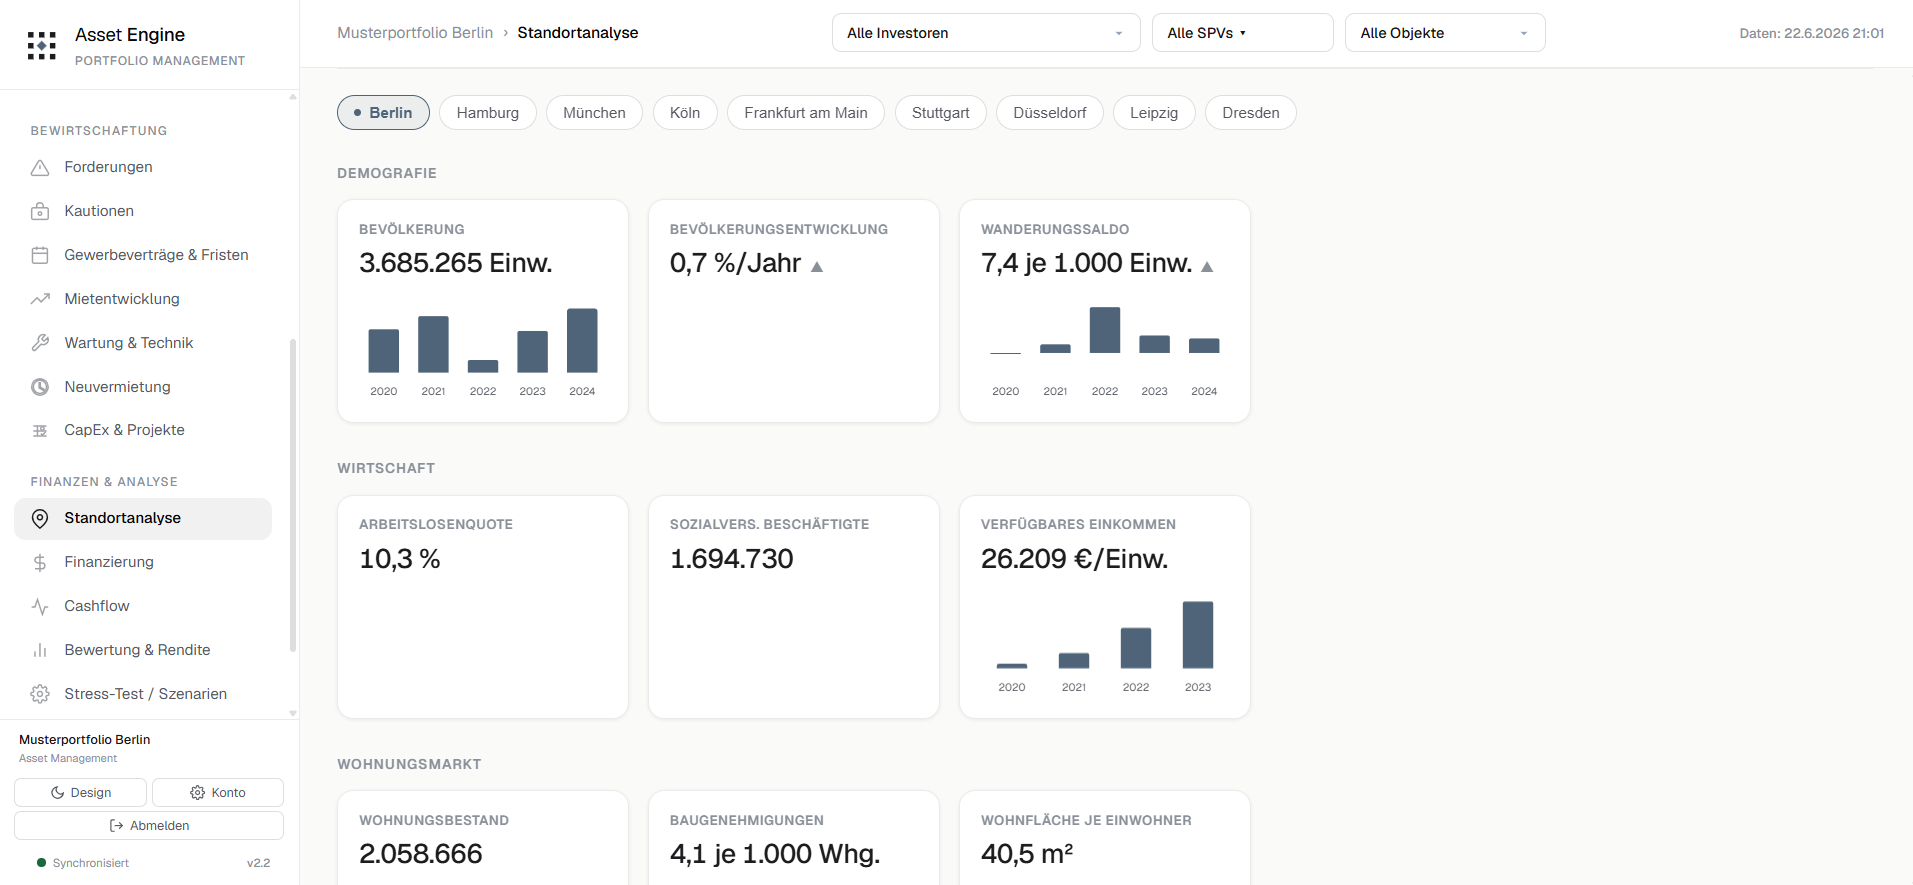Image resolution: width=1913 pixels, height=885 pixels.
Task: Click the Finanzierung dollar sign icon
Action: click(40, 562)
